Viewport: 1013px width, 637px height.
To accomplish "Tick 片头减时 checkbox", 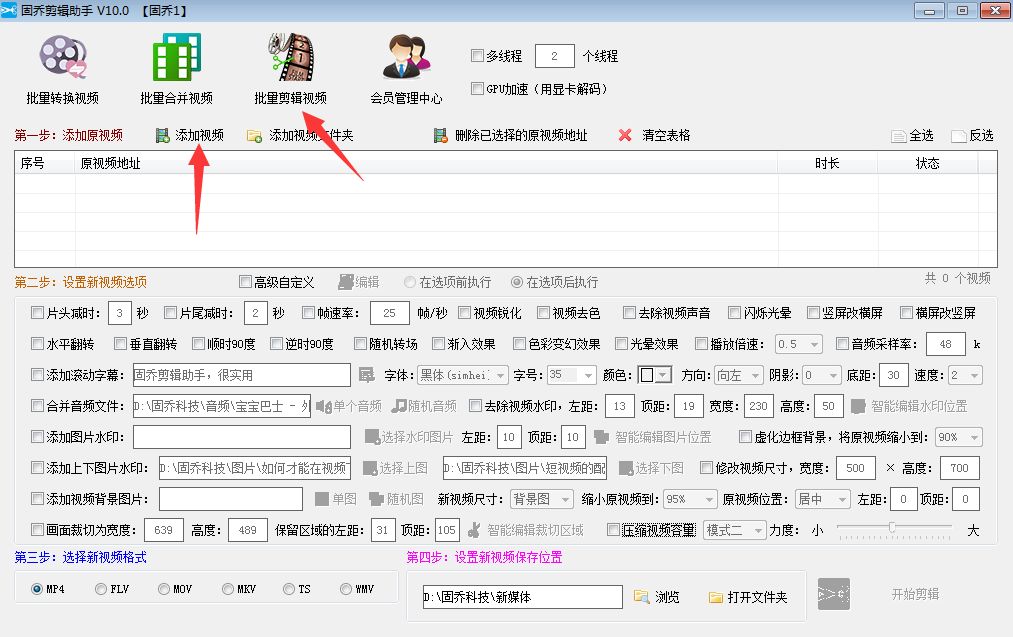I will click(37, 313).
